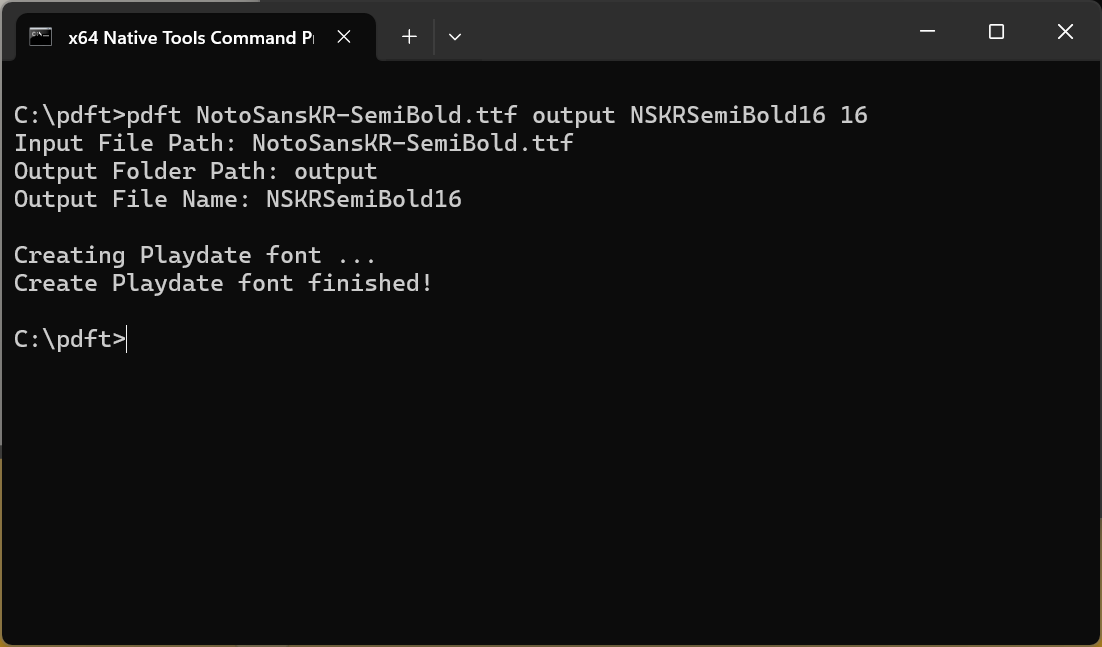This screenshot has width=1102, height=647.
Task: Click the empty C:\pdft prompt line
Action: [x=68, y=339]
